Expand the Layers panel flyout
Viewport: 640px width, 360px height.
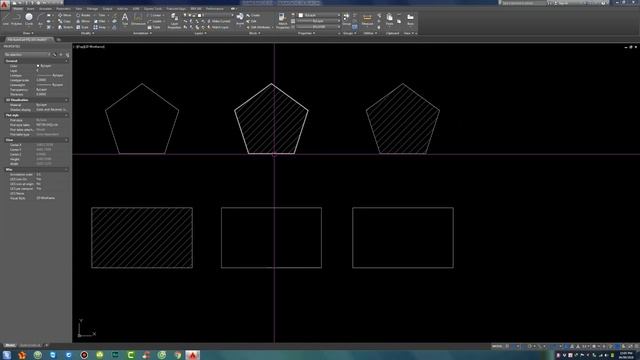point(200,33)
